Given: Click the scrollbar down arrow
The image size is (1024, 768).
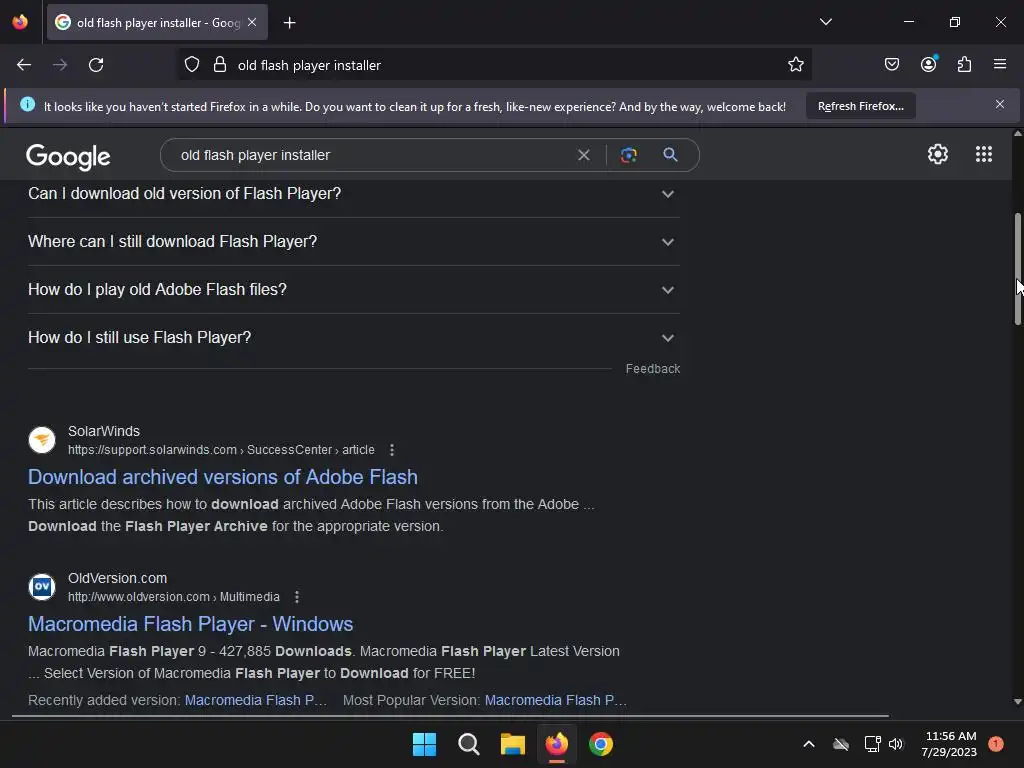Looking at the screenshot, I should 1017,702.
